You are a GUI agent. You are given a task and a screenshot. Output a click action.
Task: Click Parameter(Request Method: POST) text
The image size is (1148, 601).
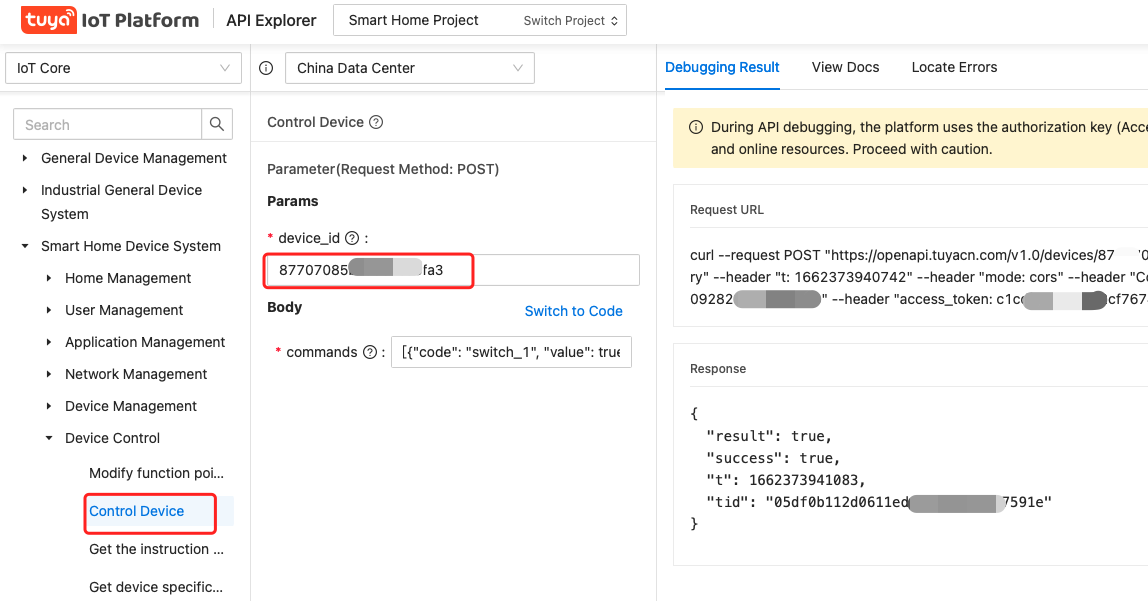tap(383, 169)
